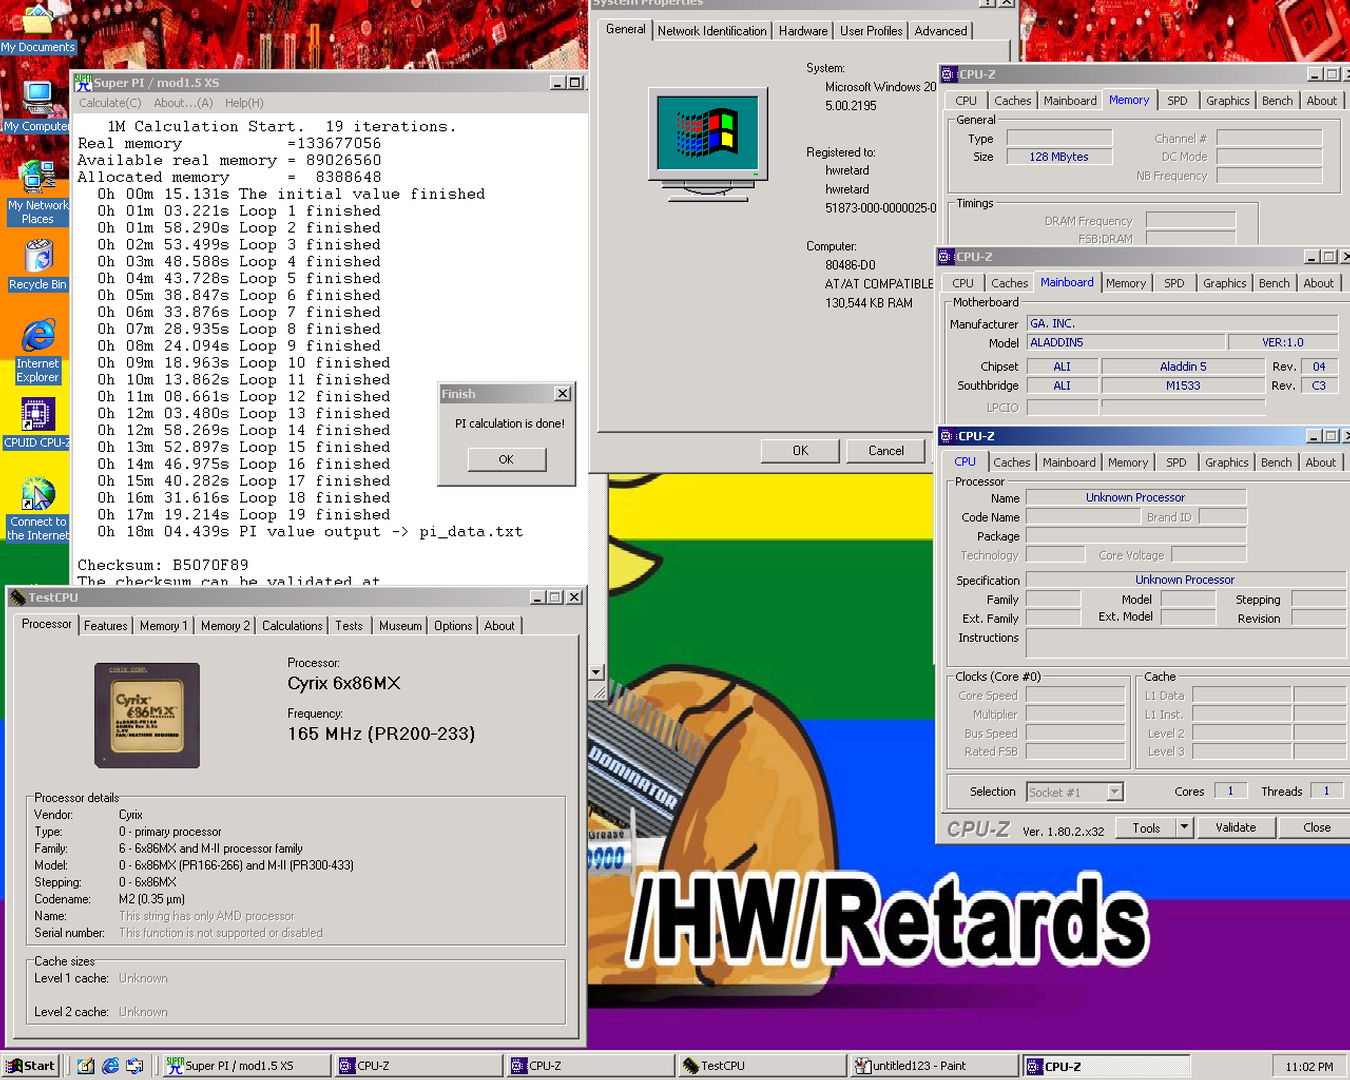Open Mainboard tab in the bottom CPU-Z window
Image resolution: width=1350 pixels, height=1080 pixels.
(x=1069, y=463)
